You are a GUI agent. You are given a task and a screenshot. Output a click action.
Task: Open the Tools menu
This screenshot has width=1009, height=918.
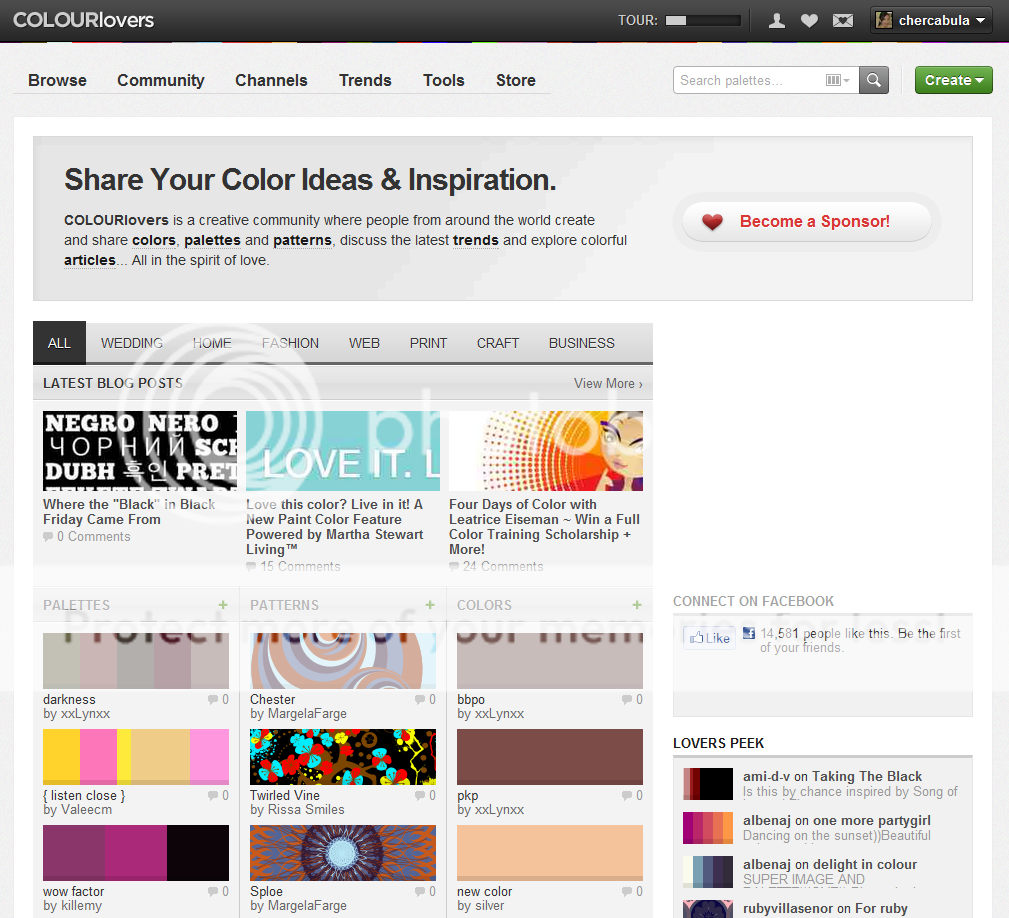point(443,80)
